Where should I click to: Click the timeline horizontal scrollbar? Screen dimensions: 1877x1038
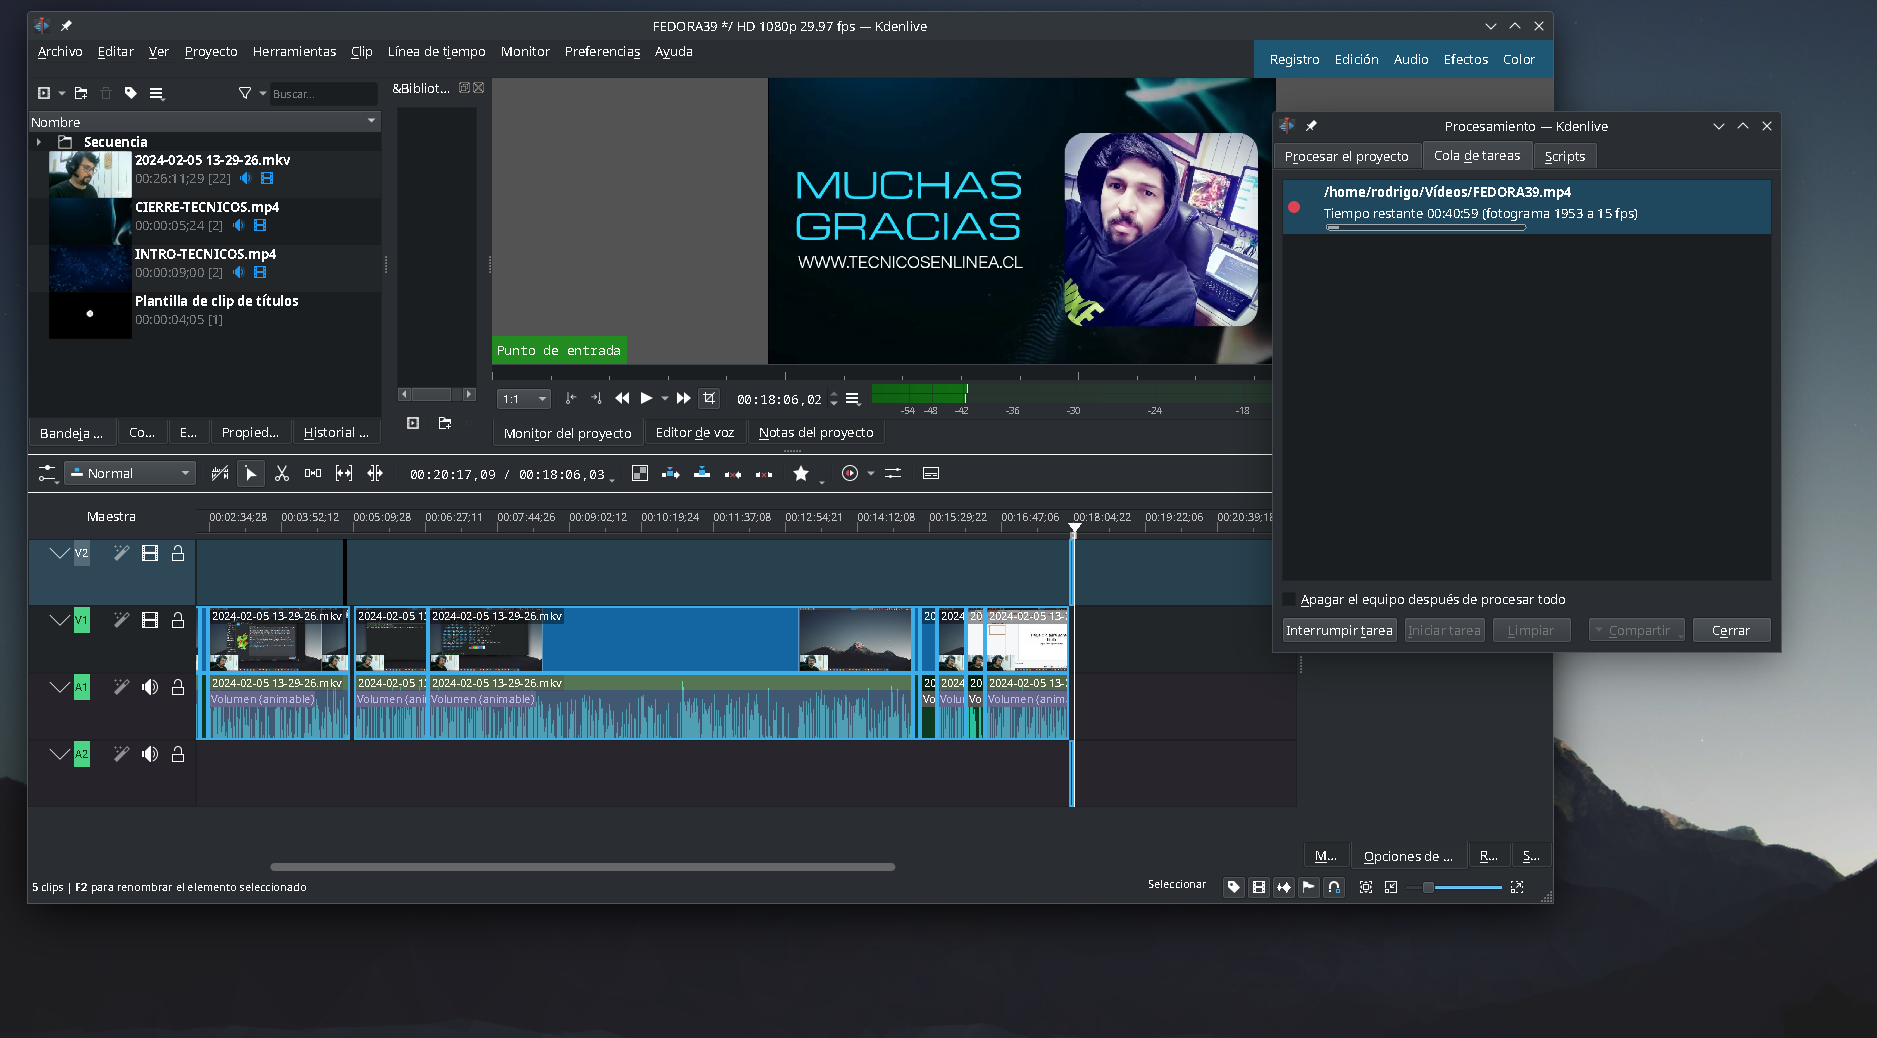582,867
